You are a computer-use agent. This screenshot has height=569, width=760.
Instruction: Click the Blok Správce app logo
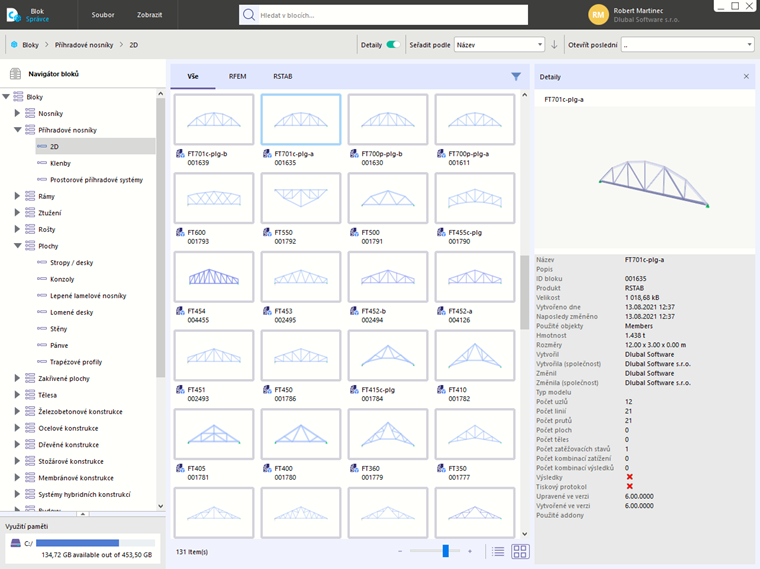[x=14, y=15]
